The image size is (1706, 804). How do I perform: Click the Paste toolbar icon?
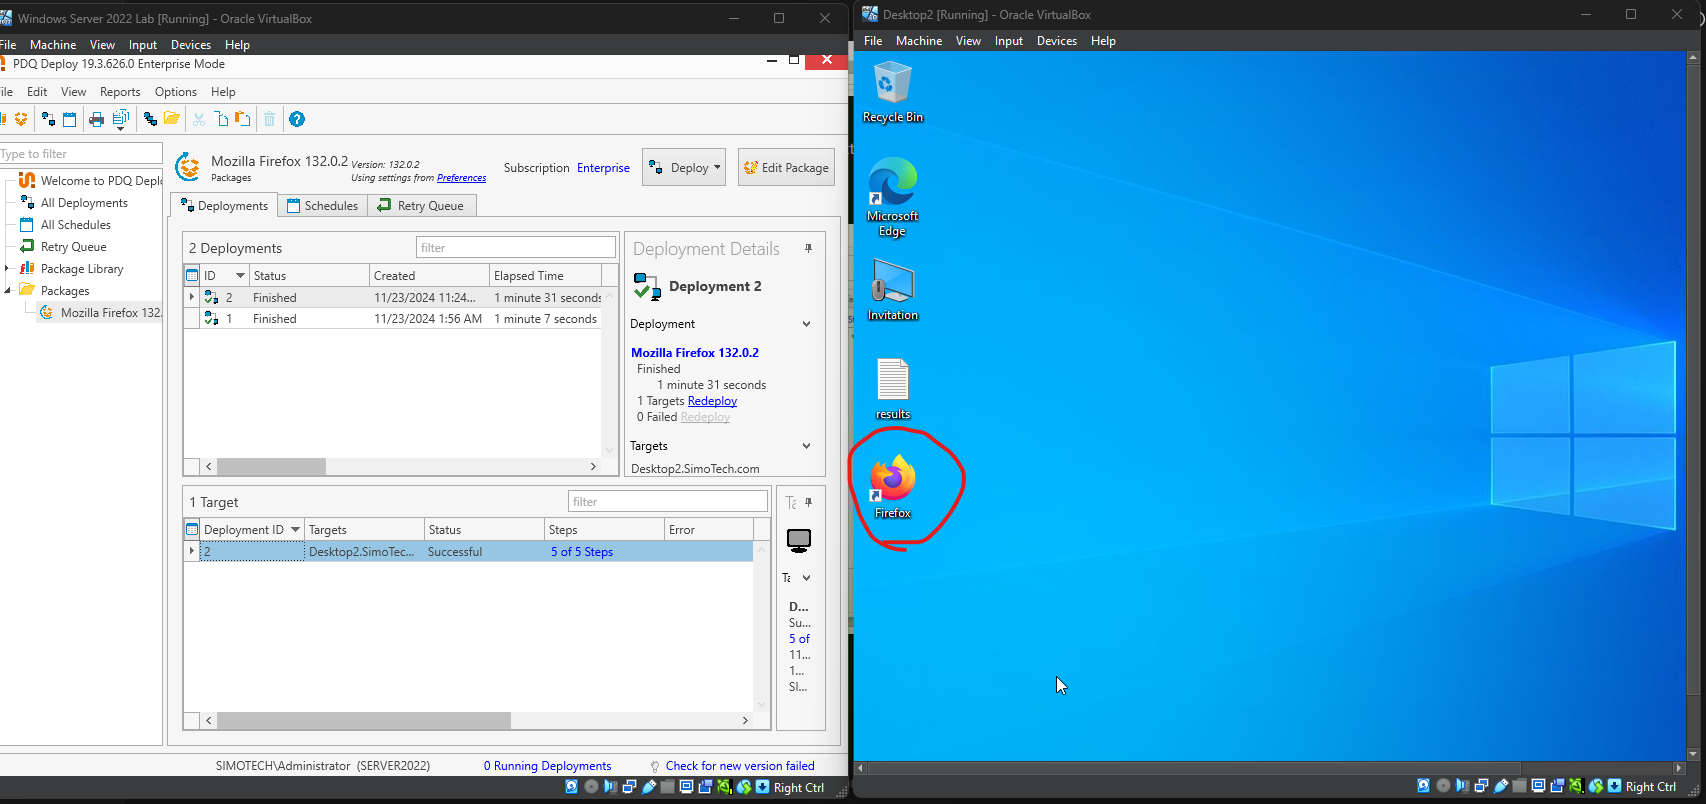243,119
